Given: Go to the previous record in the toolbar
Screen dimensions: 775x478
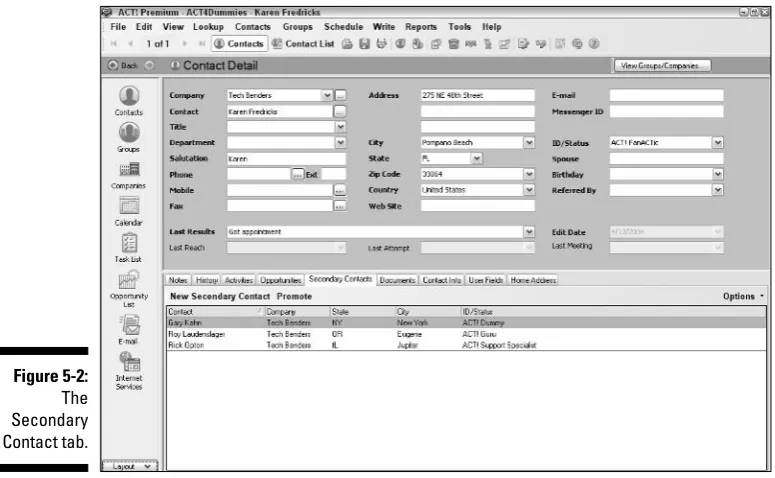Looking at the screenshot, I should [x=130, y=44].
